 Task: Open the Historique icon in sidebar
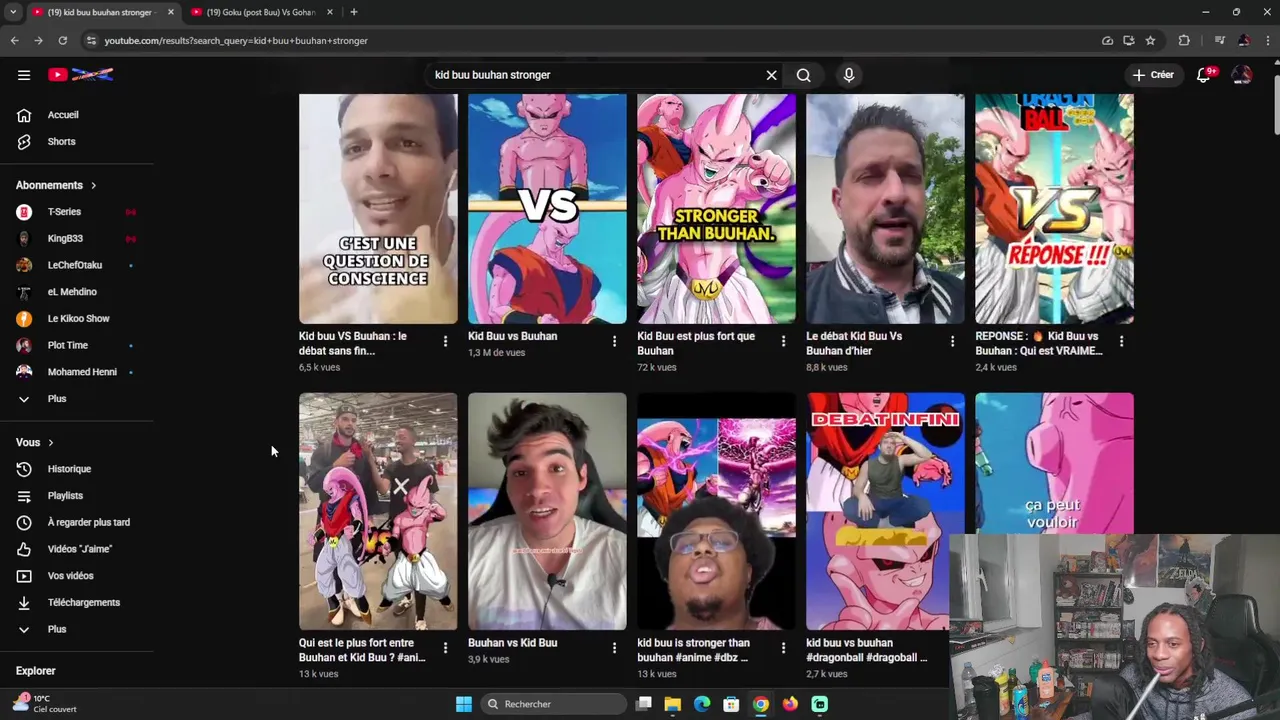[x=24, y=469]
